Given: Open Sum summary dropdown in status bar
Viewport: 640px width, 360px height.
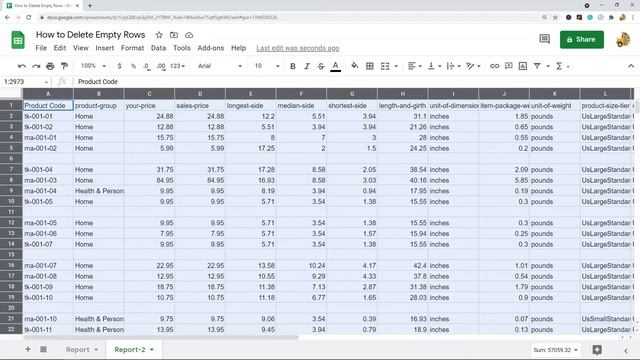Looking at the screenshot, I should pos(556,350).
